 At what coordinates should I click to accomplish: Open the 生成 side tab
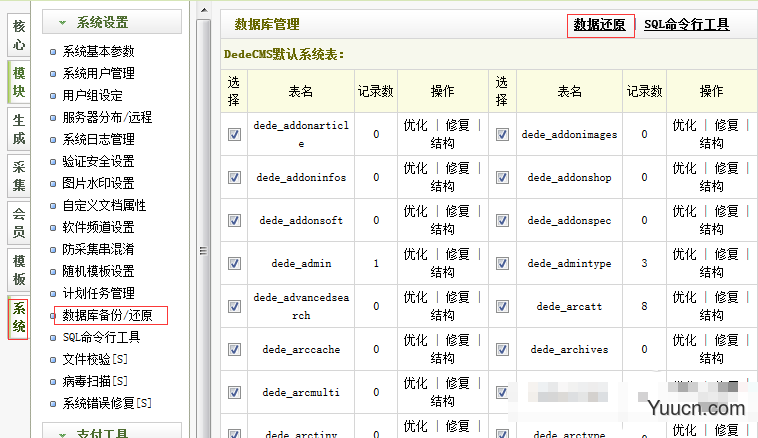tap(19, 129)
